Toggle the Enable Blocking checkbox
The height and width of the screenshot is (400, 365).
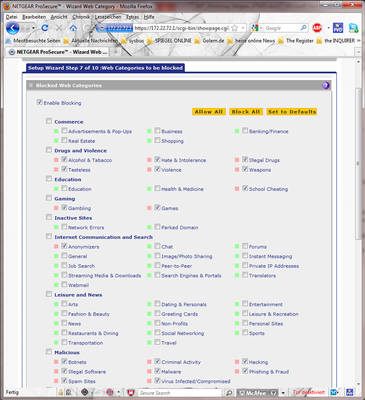(x=39, y=102)
